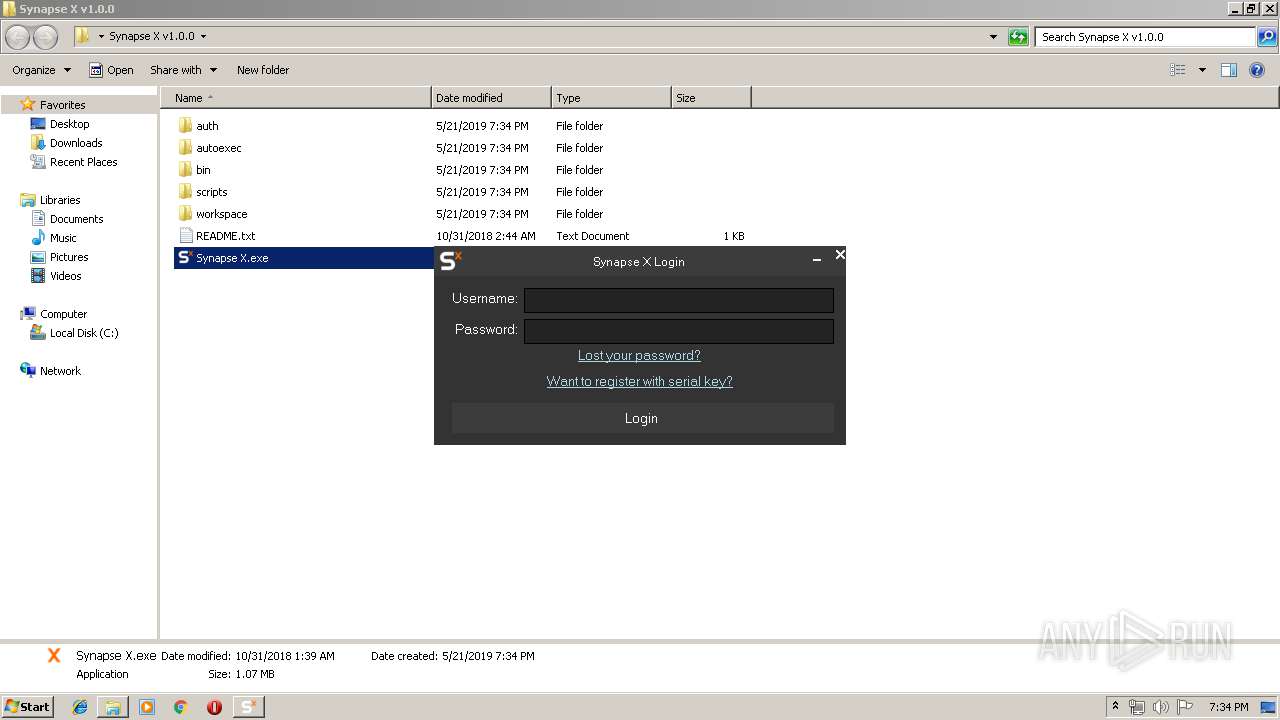The height and width of the screenshot is (720, 1280).
Task: Open 'Want to register with serial key?' link
Action: 639,381
